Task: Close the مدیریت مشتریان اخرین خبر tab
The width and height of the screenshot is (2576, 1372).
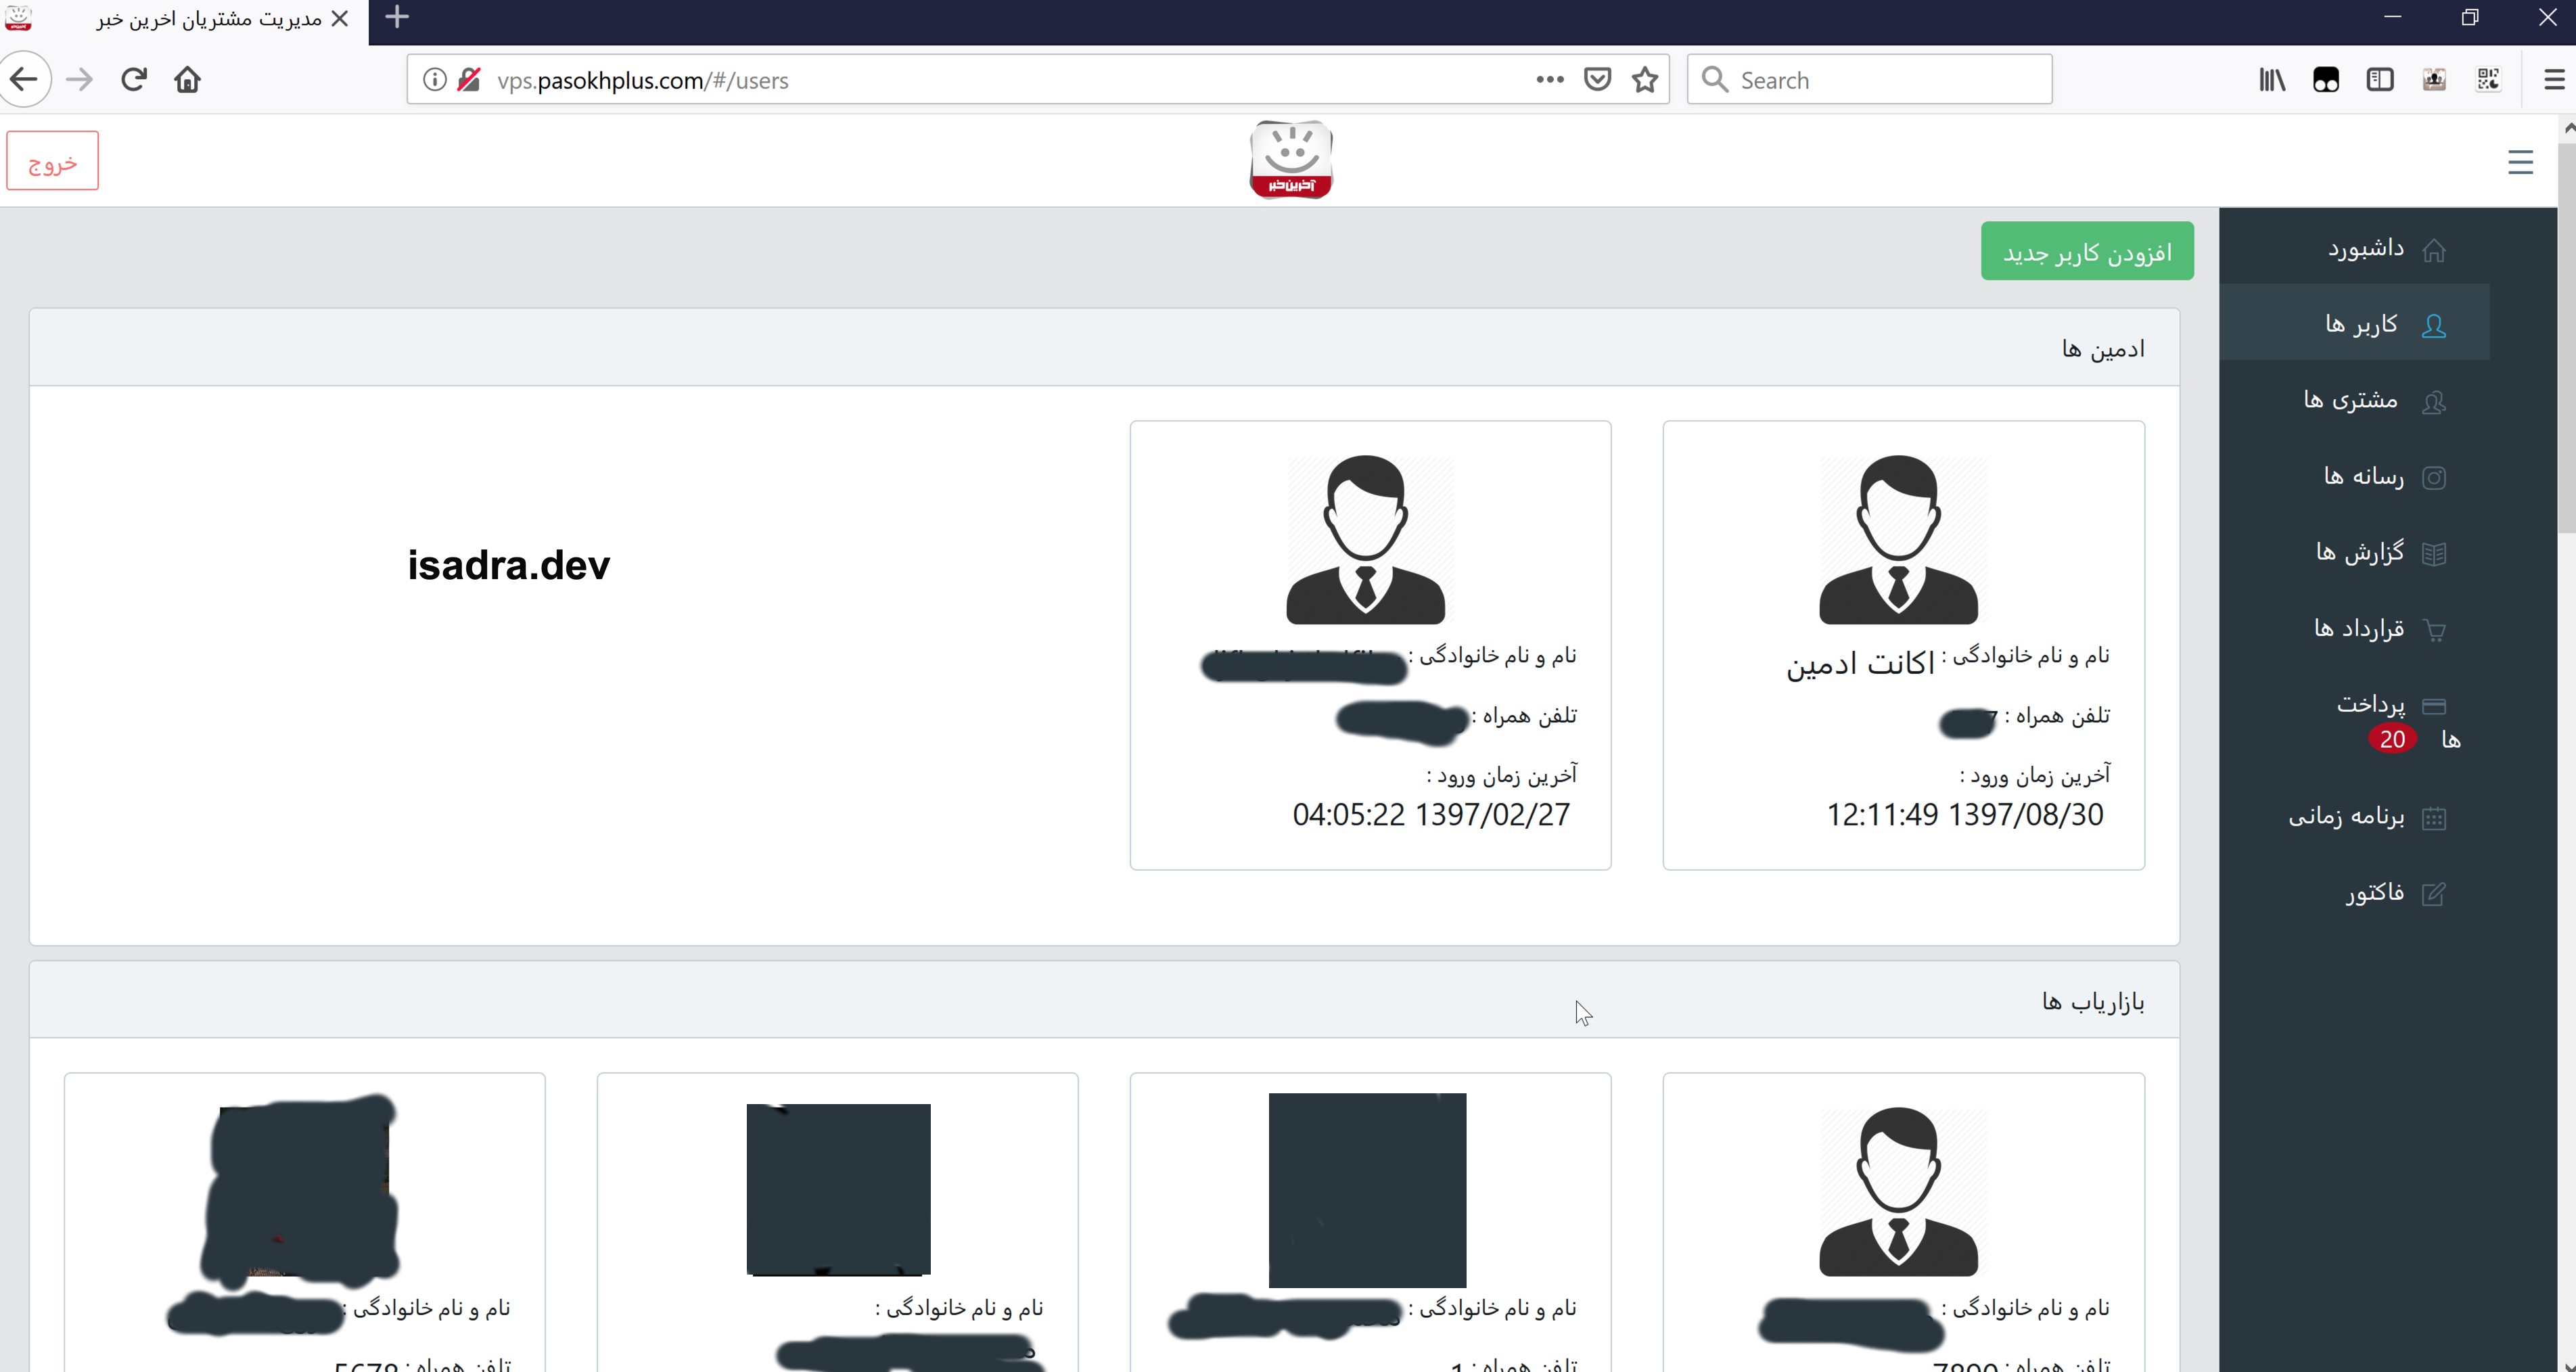Action: coord(340,19)
